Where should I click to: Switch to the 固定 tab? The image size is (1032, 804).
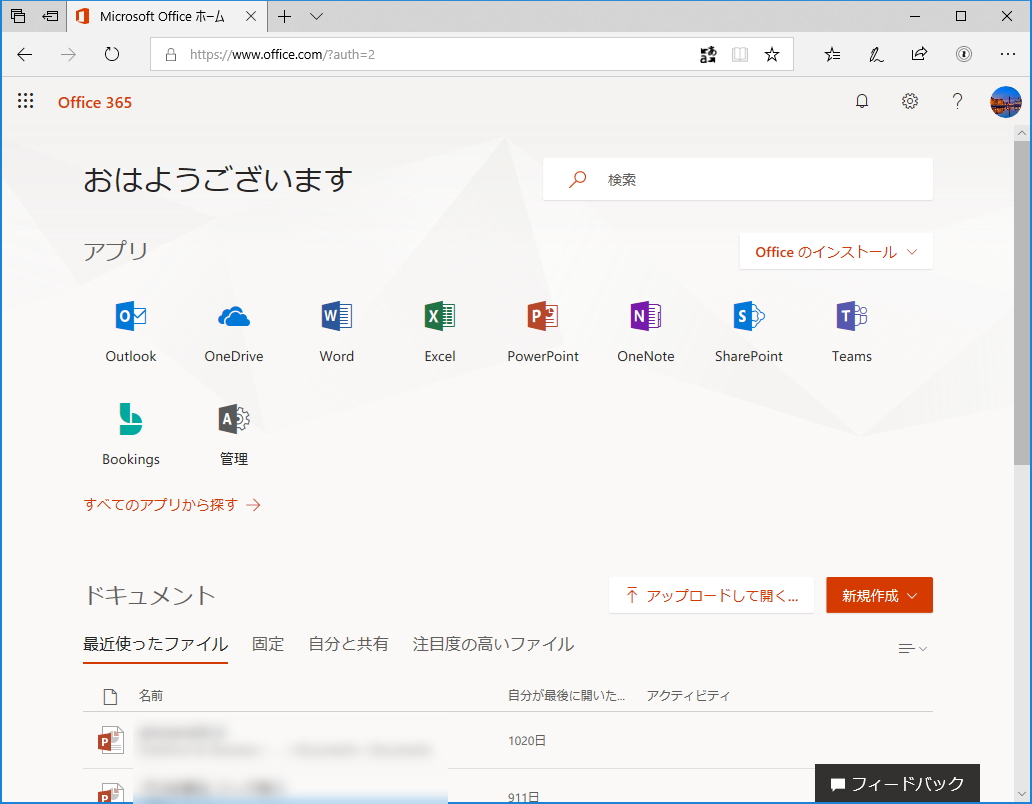coord(267,644)
